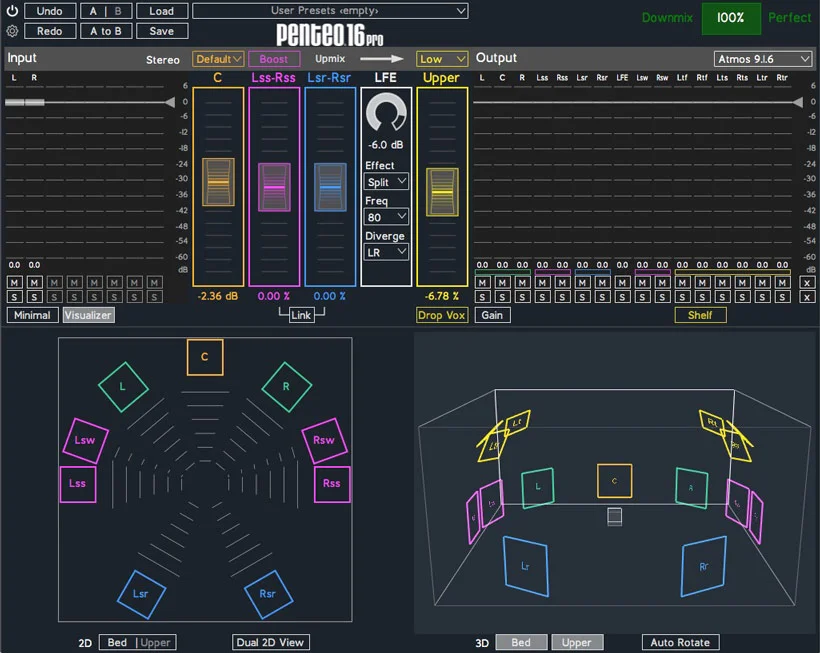The width and height of the screenshot is (820, 653).
Task: Toggle the Shelf filter
Action: [700, 315]
